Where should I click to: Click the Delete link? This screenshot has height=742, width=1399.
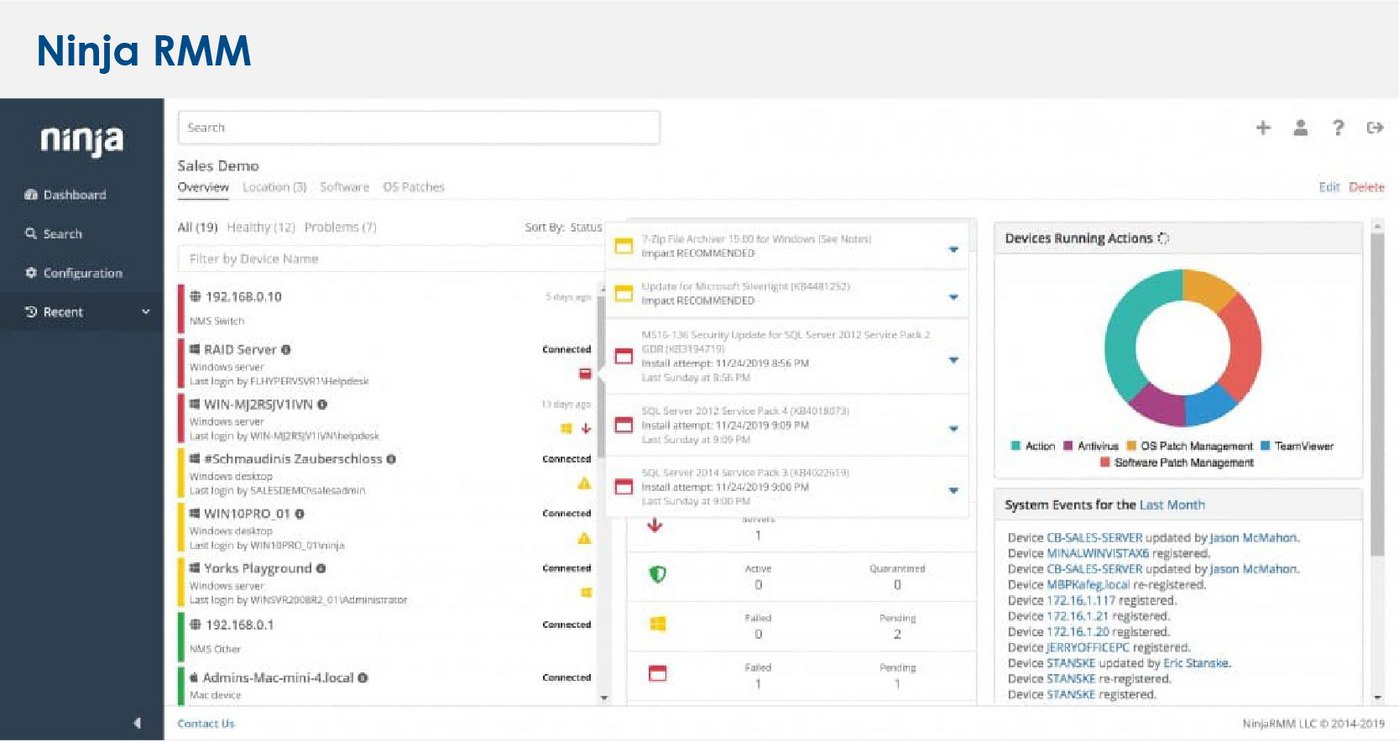(x=1367, y=187)
